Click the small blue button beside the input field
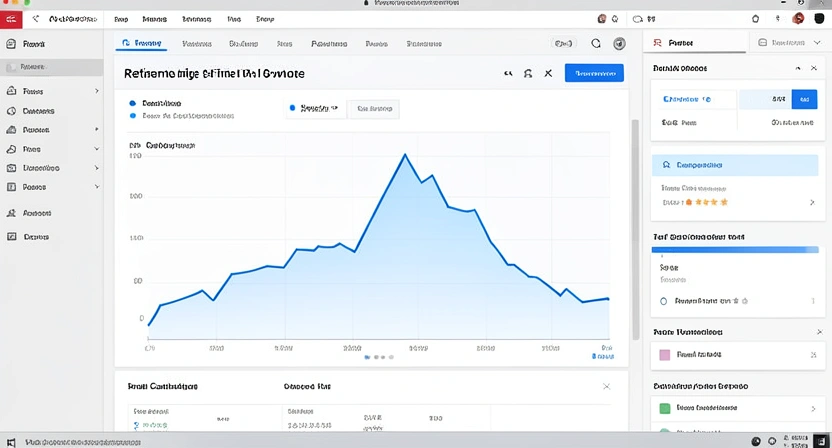 (802, 99)
